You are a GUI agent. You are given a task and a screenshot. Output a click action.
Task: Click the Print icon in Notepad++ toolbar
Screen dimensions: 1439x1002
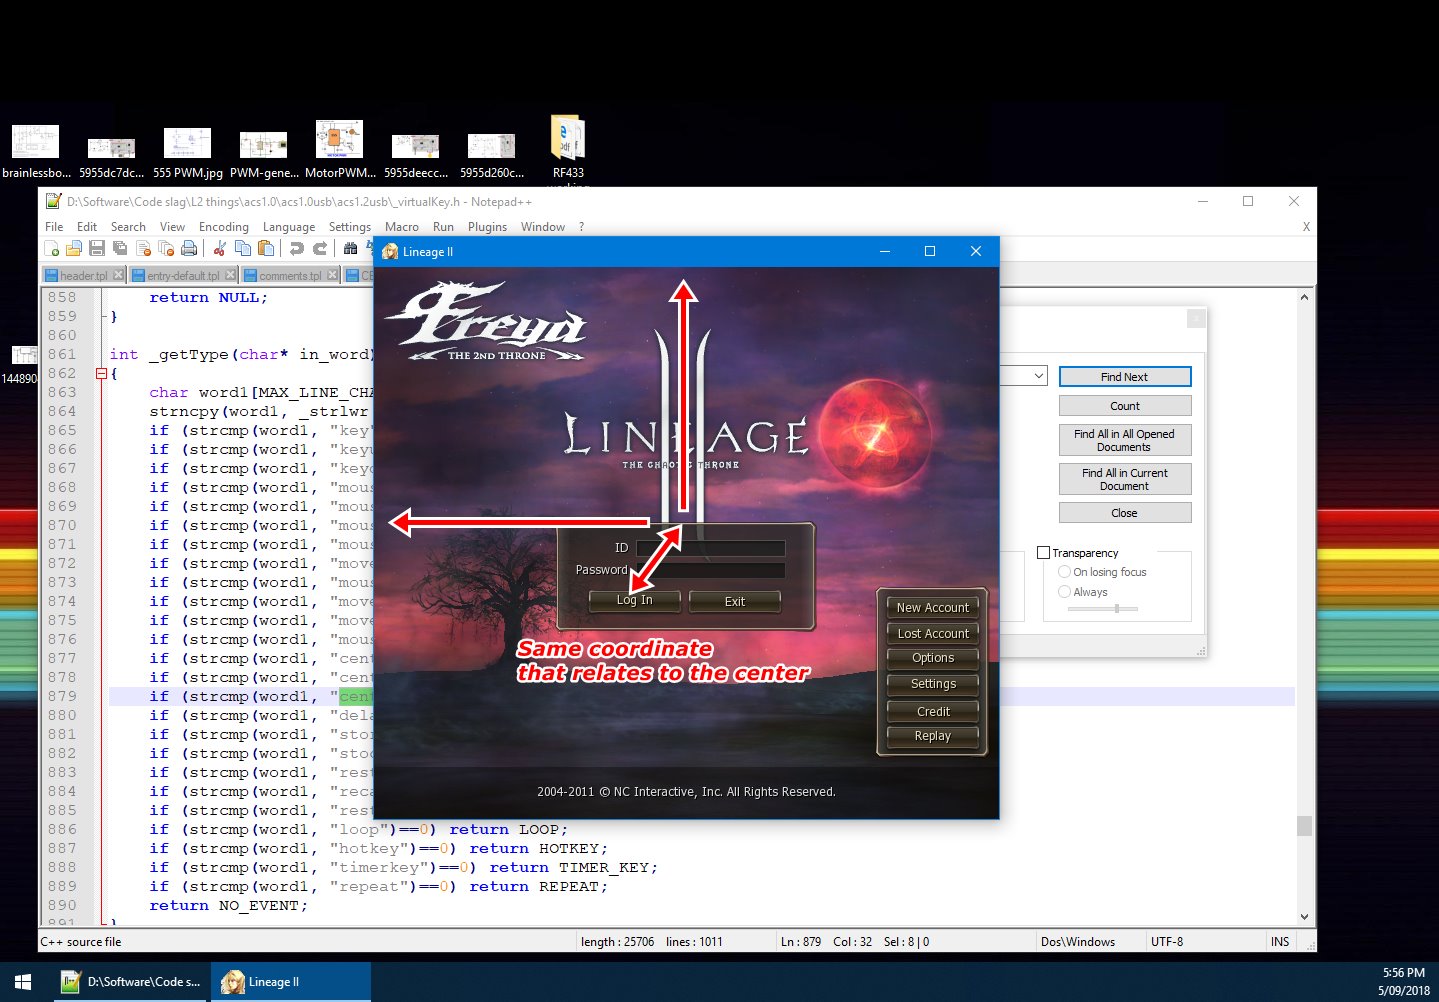189,249
